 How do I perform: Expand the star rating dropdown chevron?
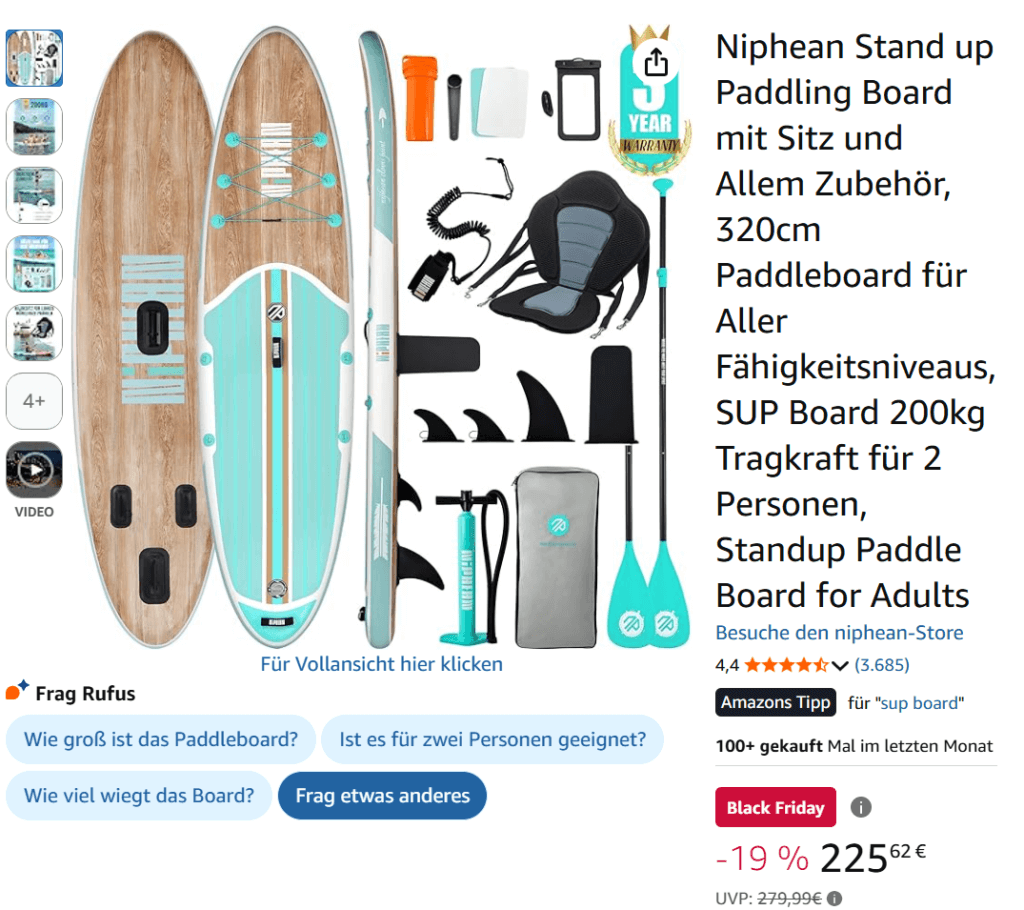tap(840, 665)
